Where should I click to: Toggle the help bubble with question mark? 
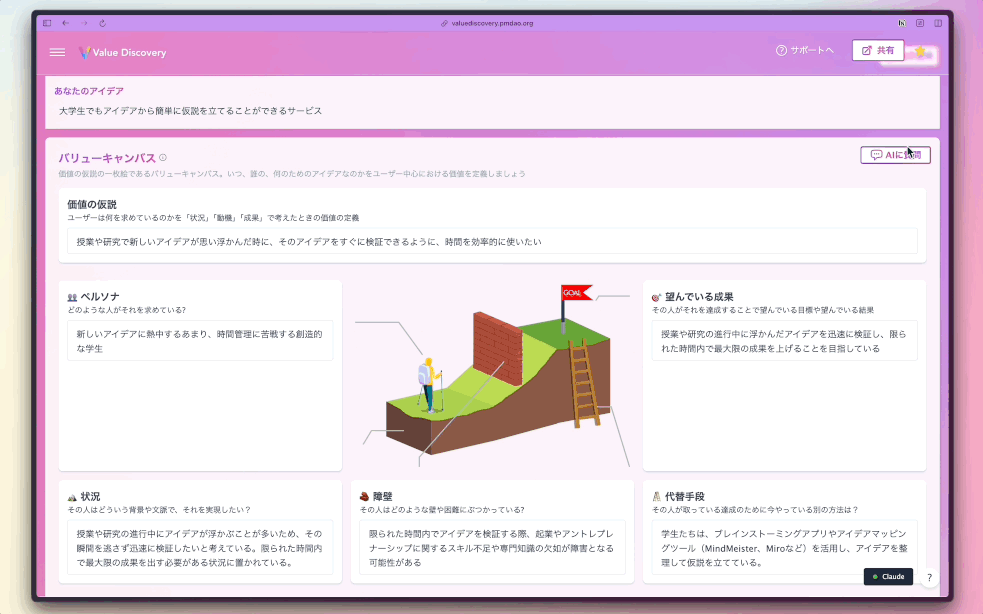coord(929,577)
